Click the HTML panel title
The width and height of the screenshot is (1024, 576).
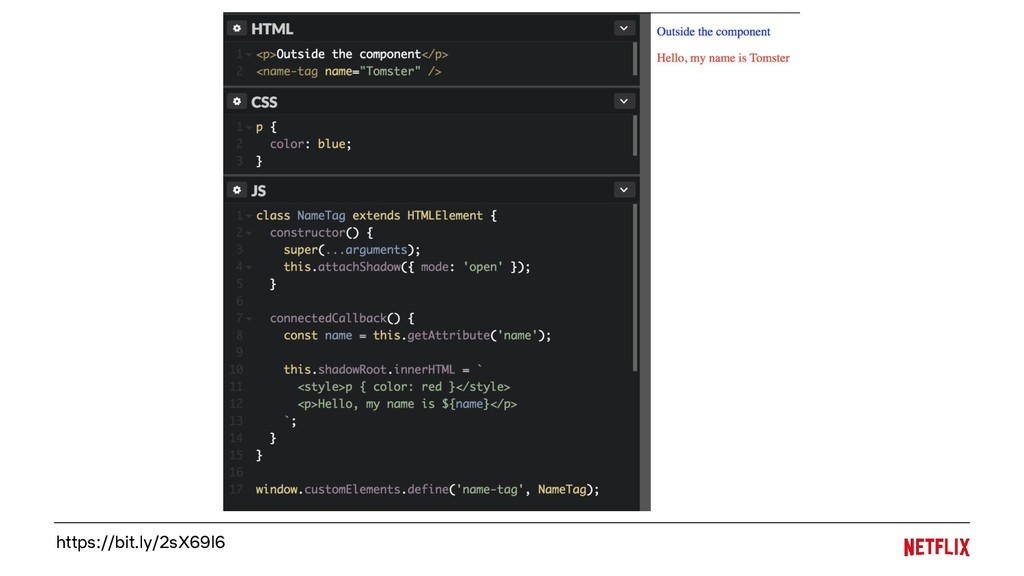[x=272, y=29]
